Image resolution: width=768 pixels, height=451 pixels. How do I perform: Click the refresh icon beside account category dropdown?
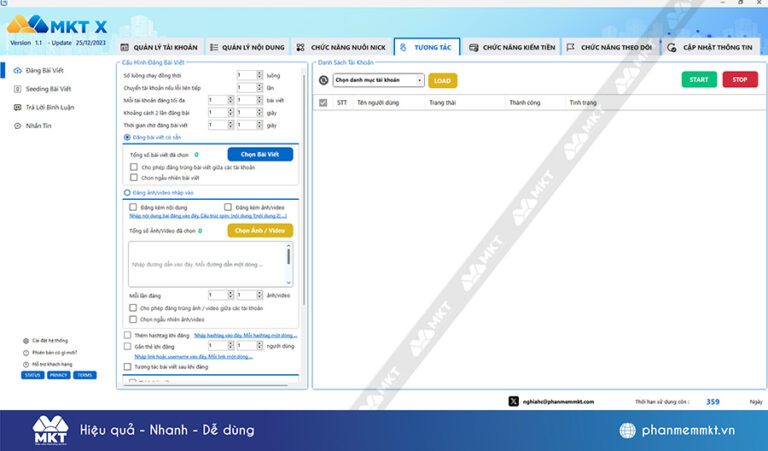[324, 80]
